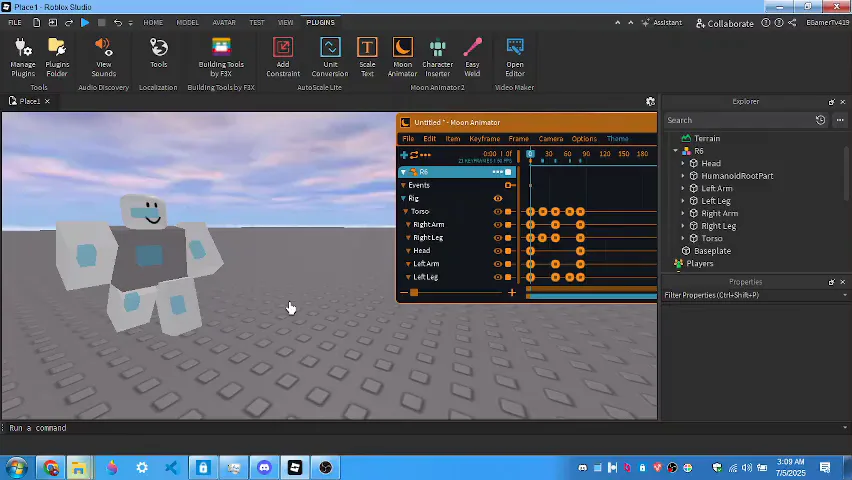This screenshot has height=480, width=852.
Task: Hide the Left Leg track
Action: (x=498, y=277)
